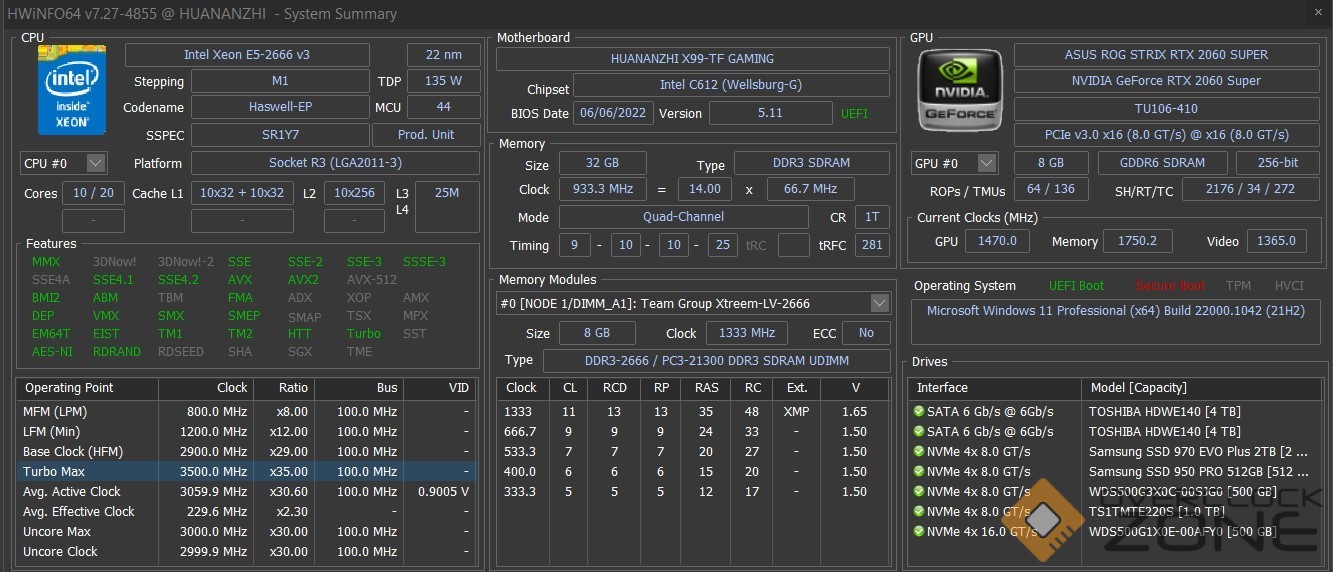Click status icon for WDS500G3X0C drive
This screenshot has height=572, width=1333.
pyautogui.click(x=918, y=491)
